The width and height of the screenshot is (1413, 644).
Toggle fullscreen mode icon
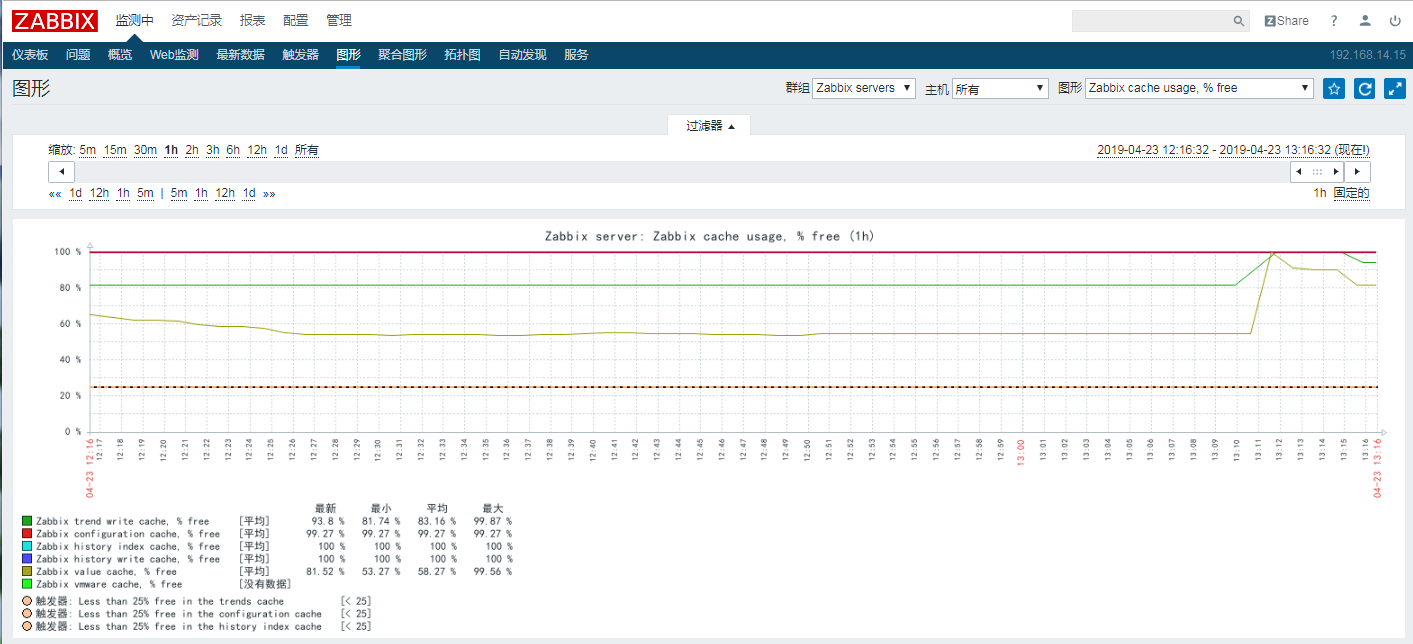click(1395, 89)
